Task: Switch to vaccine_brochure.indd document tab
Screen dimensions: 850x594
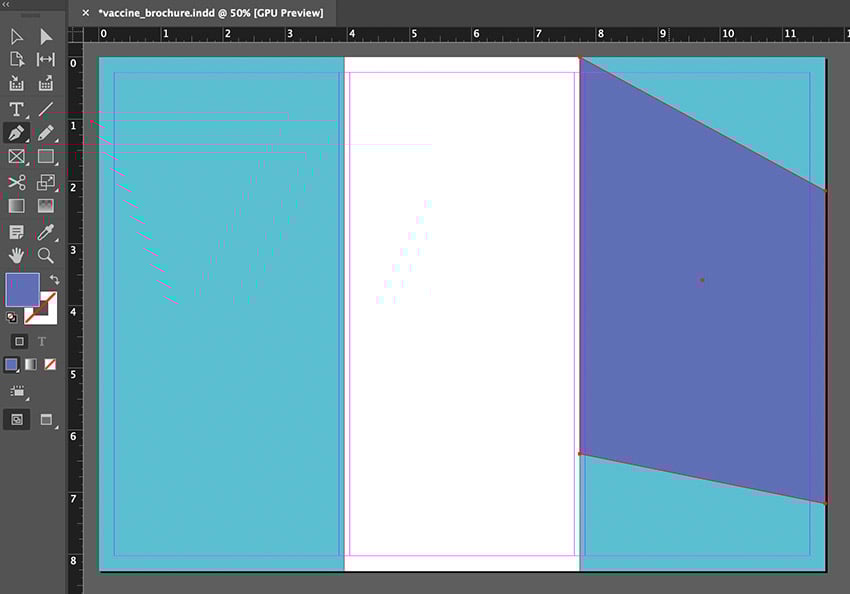Action: (210, 12)
